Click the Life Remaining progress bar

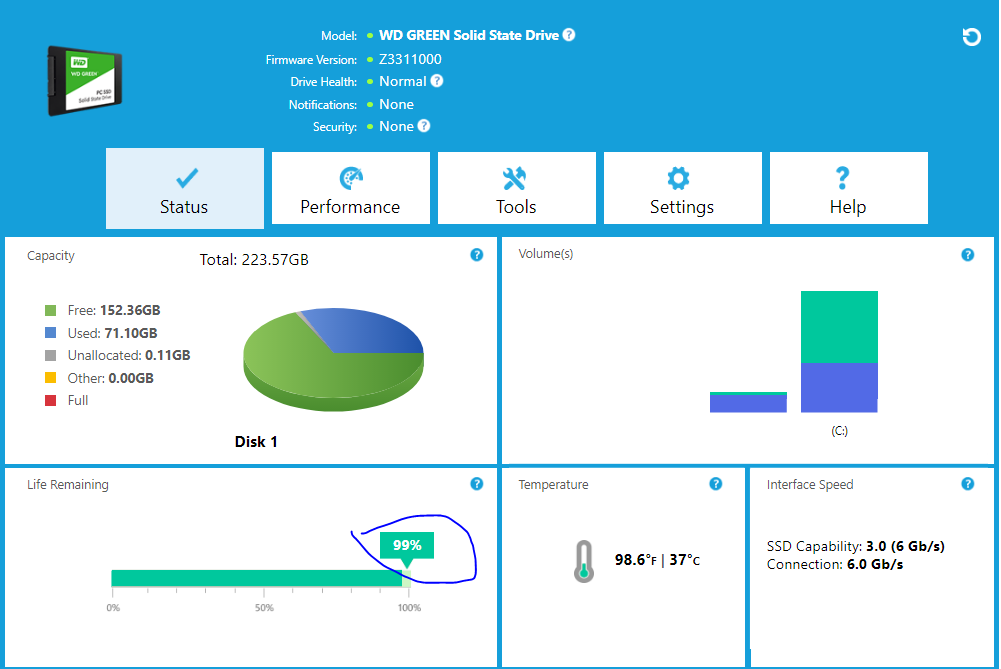click(260, 578)
